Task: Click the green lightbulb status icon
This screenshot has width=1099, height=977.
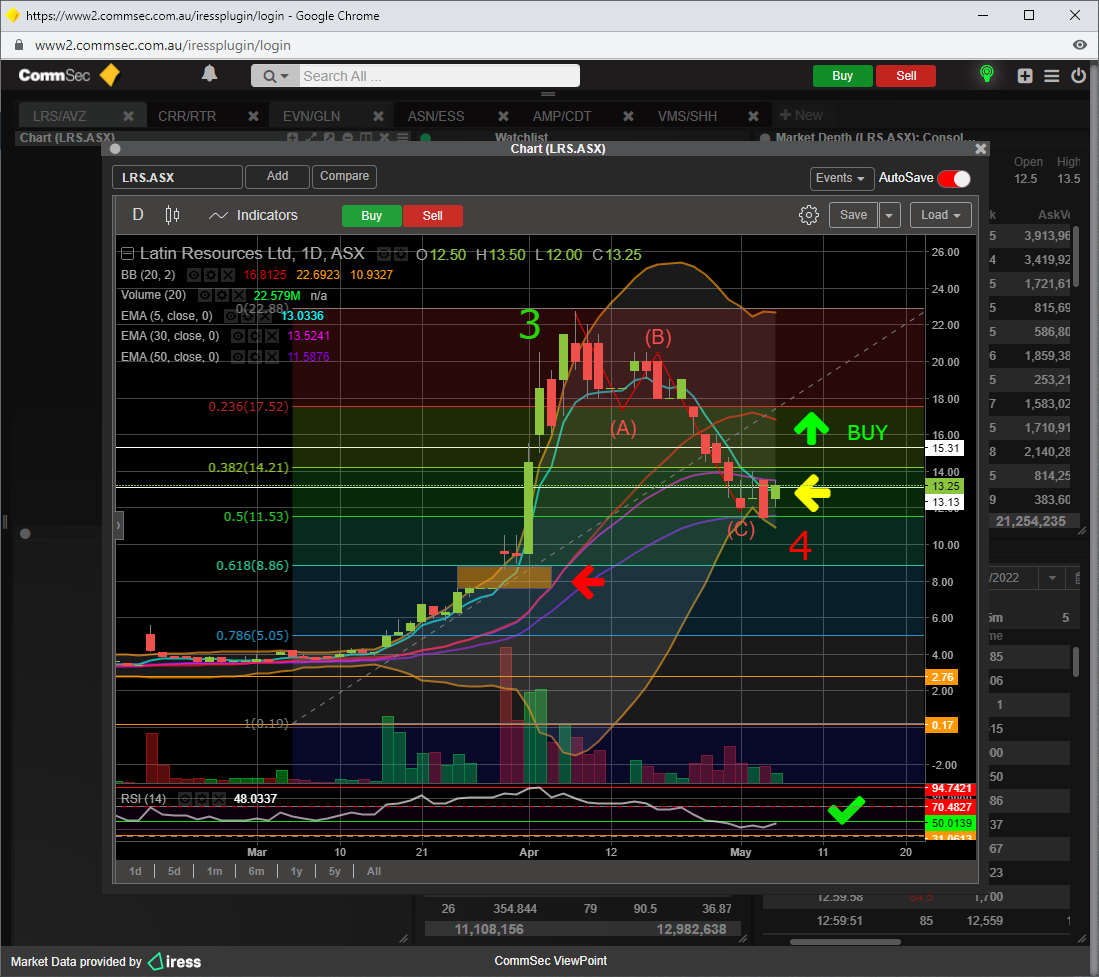Action: 987,74
